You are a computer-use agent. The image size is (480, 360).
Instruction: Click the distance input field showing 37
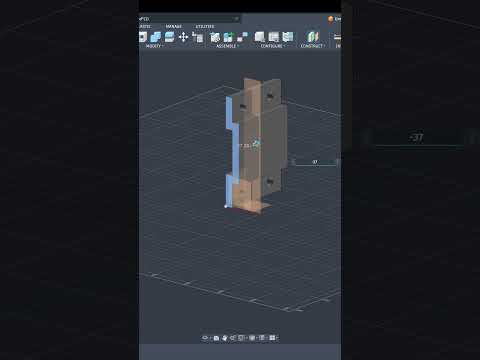point(315,162)
